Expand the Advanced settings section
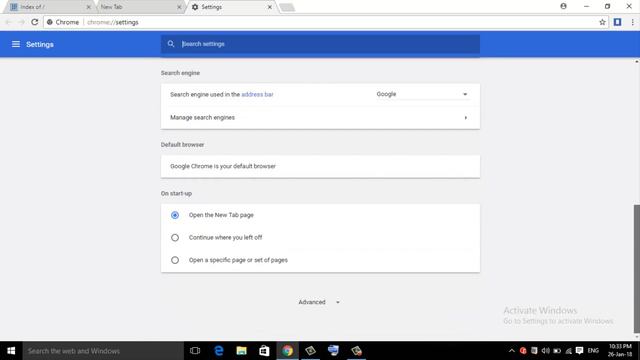Image resolution: width=640 pixels, height=360 pixels. [319, 302]
